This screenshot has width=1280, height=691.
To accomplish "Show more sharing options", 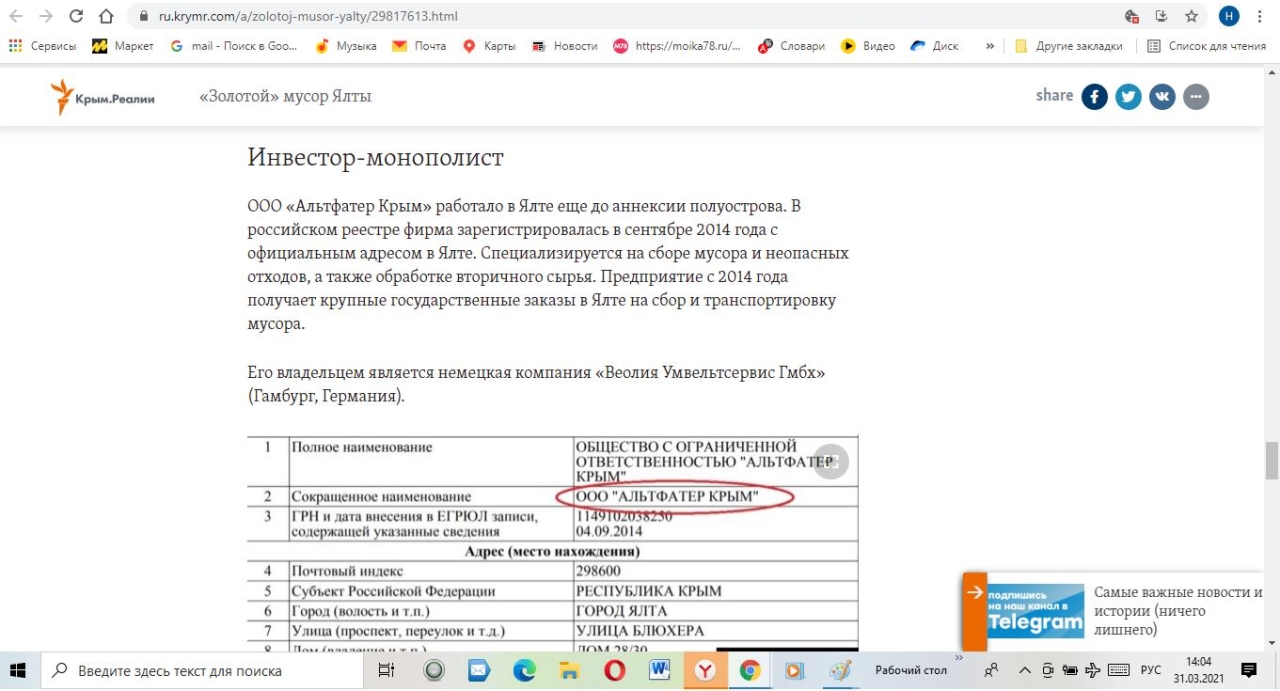I will [1196, 96].
